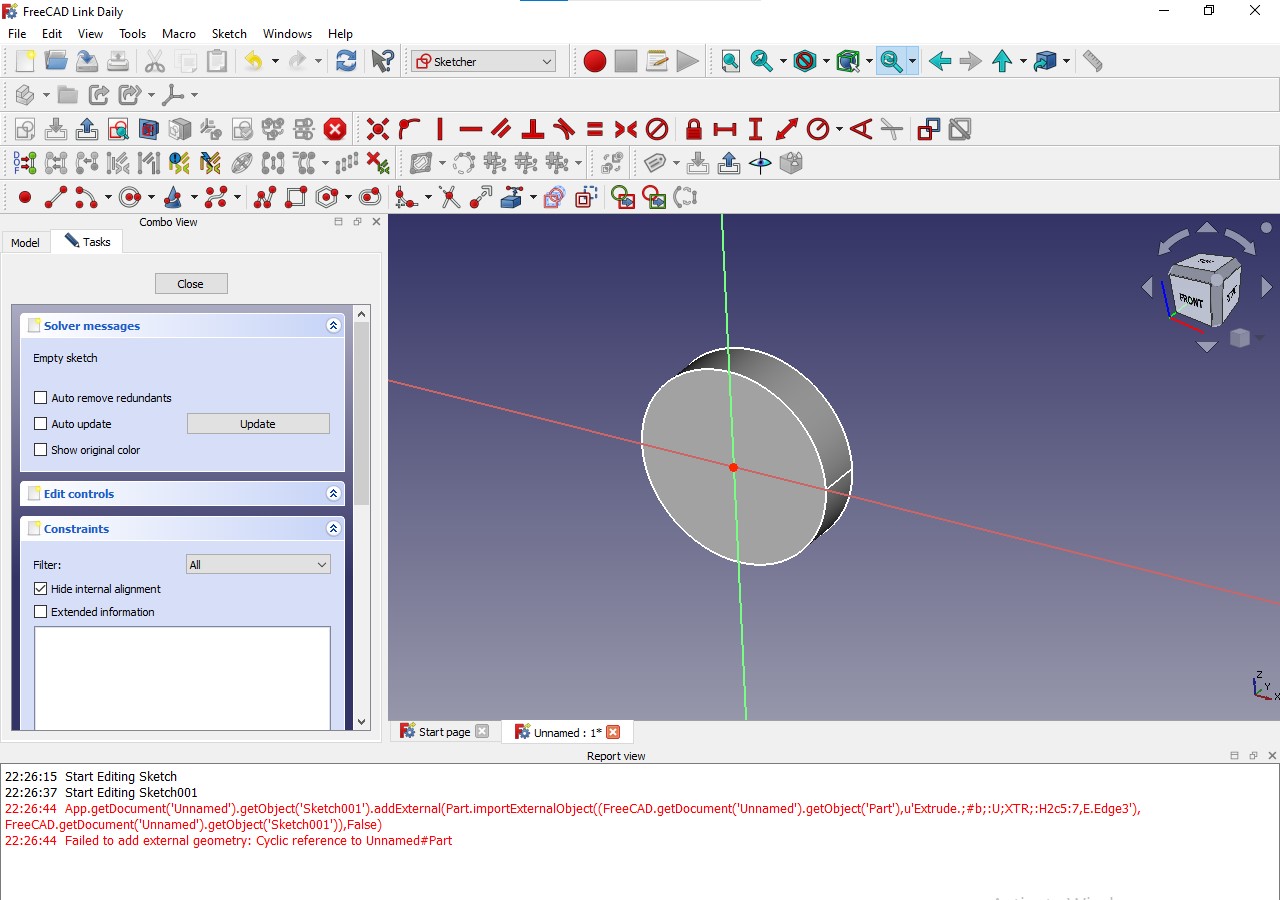Viewport: 1280px width, 900px height.
Task: Switch to the Model tab
Action: point(25,242)
